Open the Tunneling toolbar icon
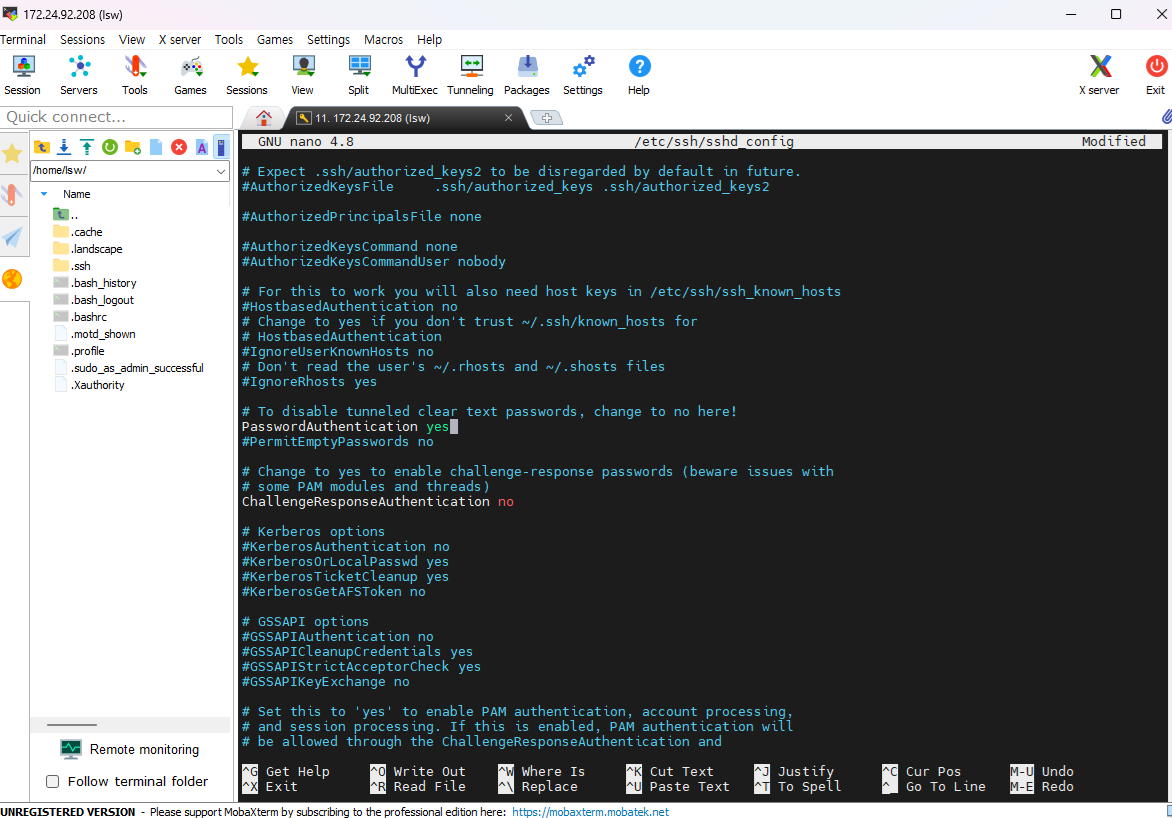 pyautogui.click(x=471, y=75)
